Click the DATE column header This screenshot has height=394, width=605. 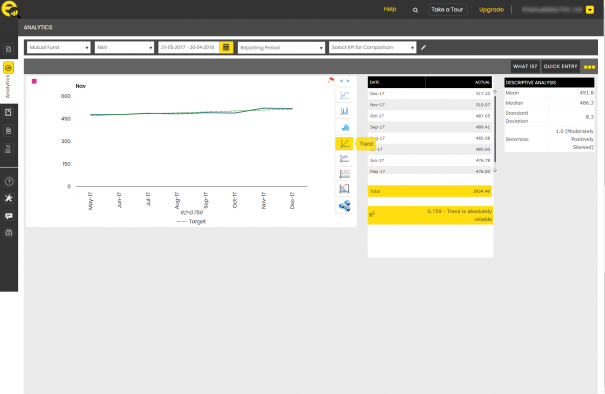tap(397, 82)
